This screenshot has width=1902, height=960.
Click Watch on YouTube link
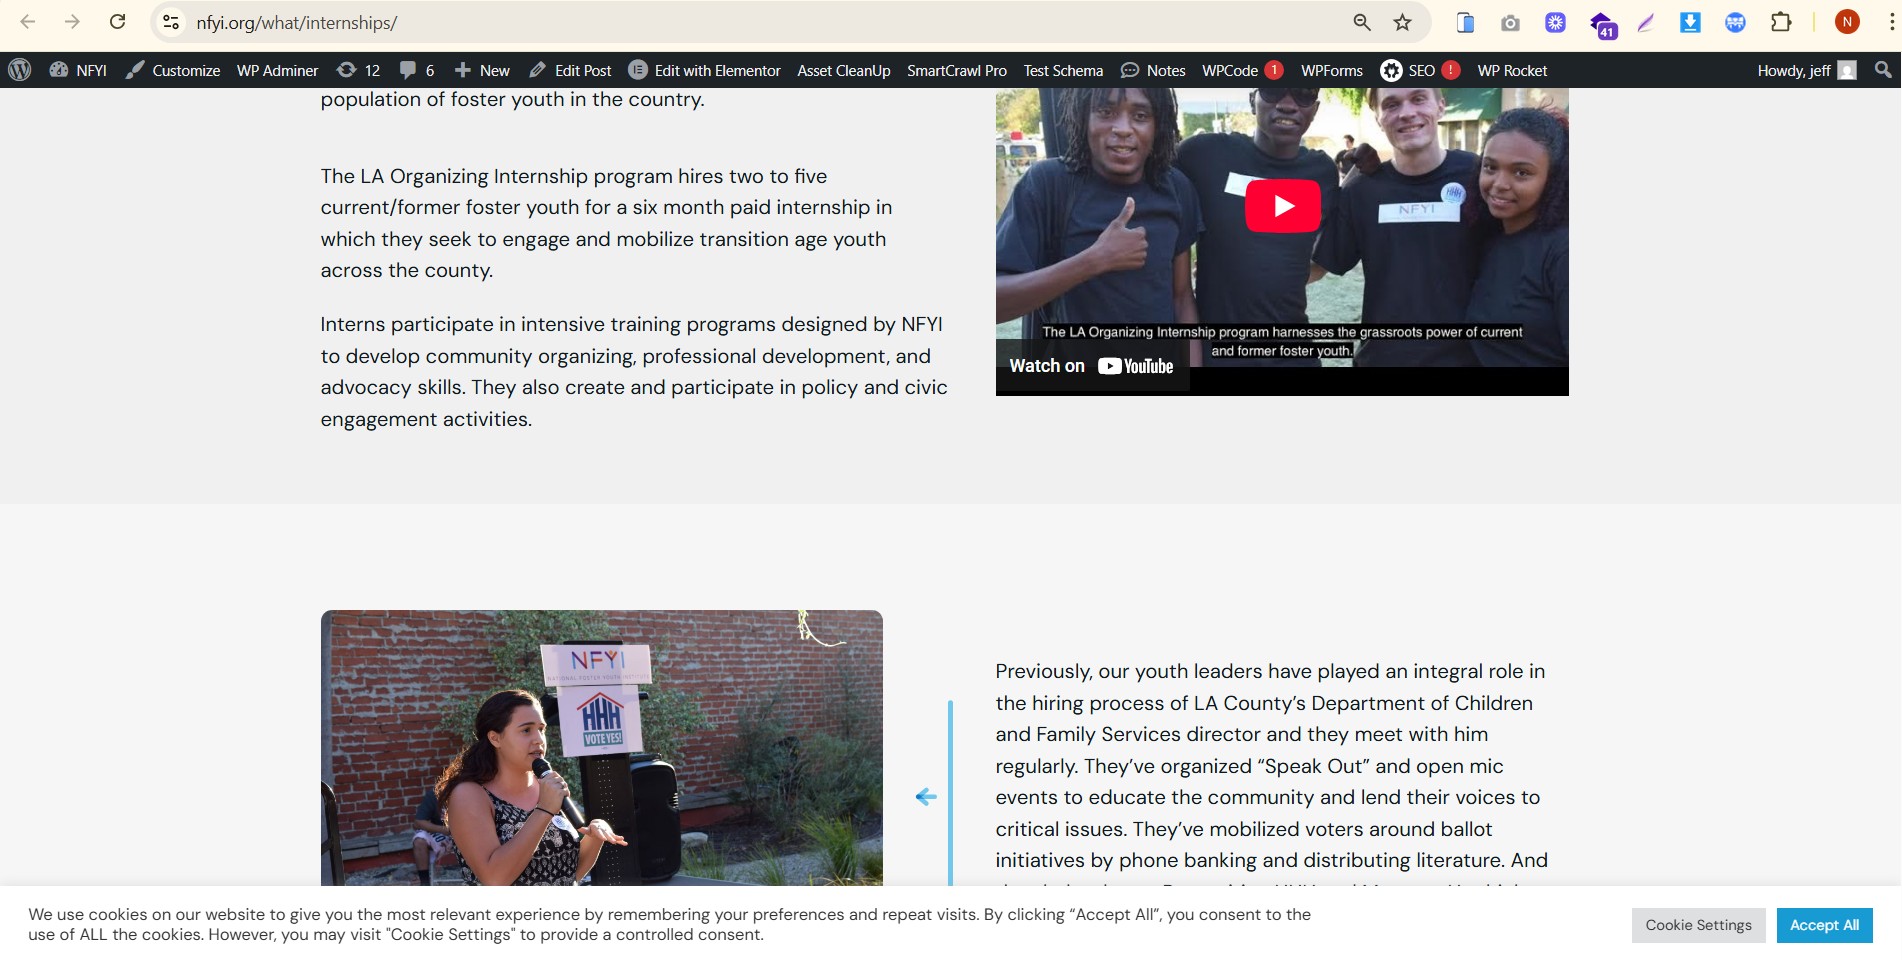click(x=1091, y=366)
